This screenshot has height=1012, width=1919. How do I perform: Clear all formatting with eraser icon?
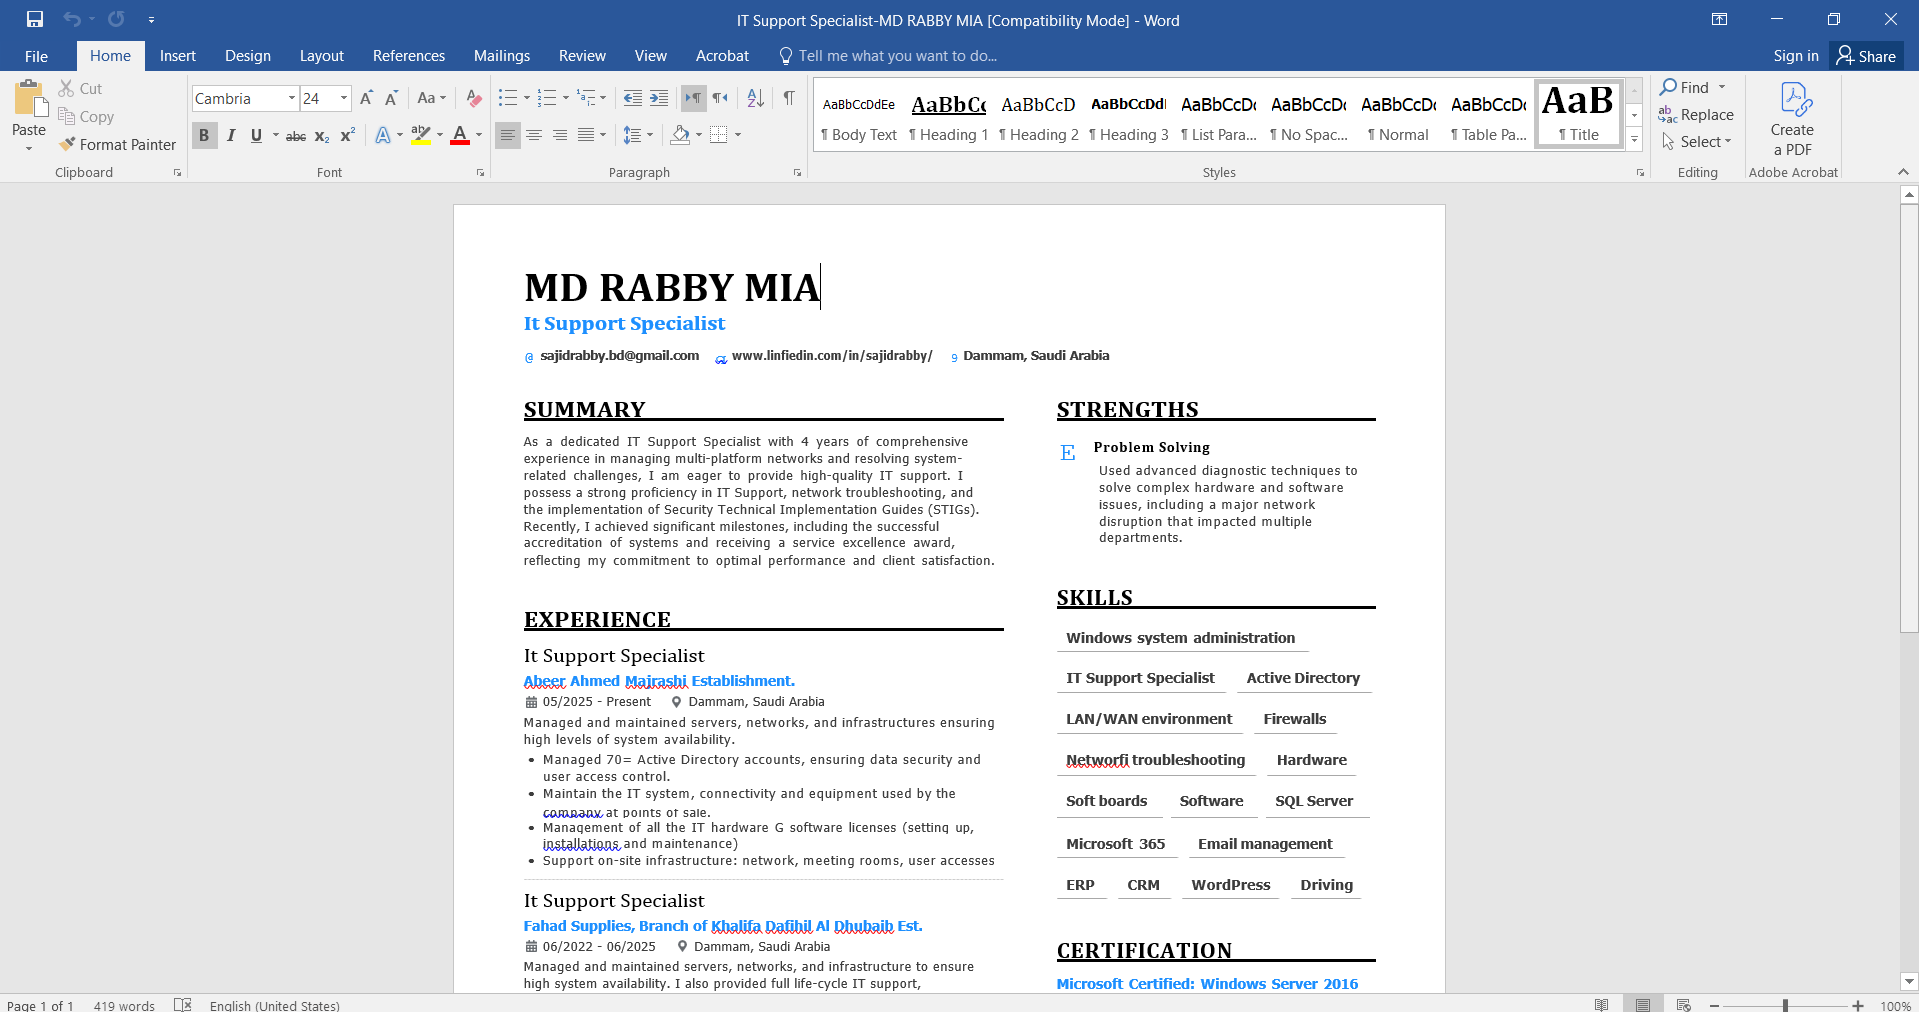[474, 98]
